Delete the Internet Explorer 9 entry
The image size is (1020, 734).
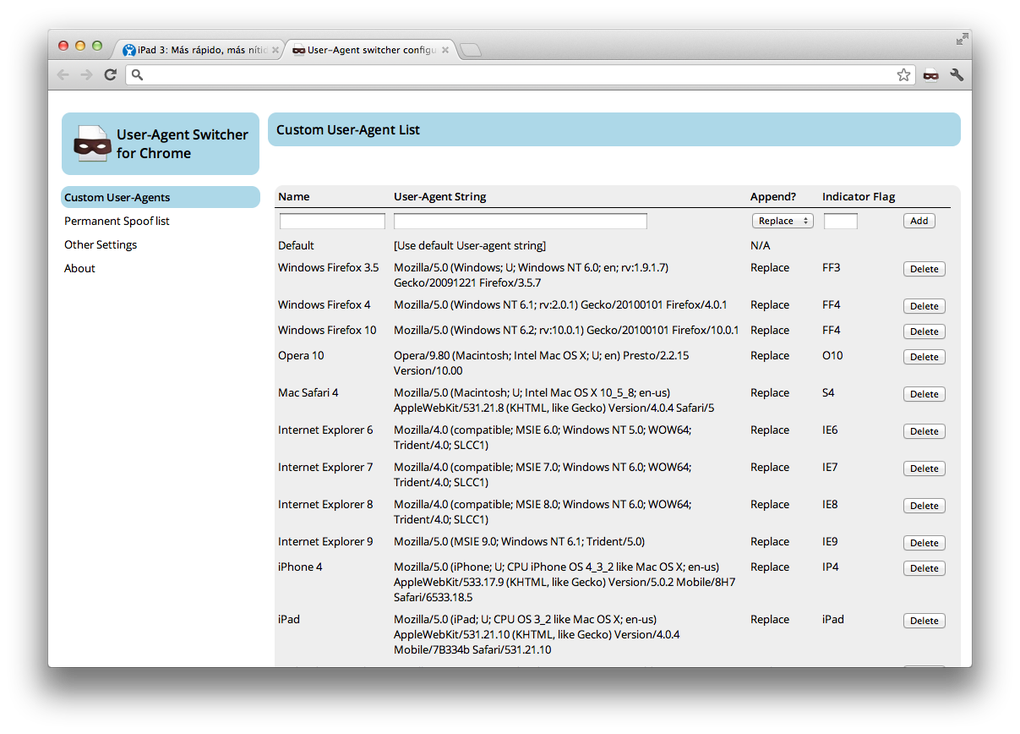pyautogui.click(x=924, y=542)
